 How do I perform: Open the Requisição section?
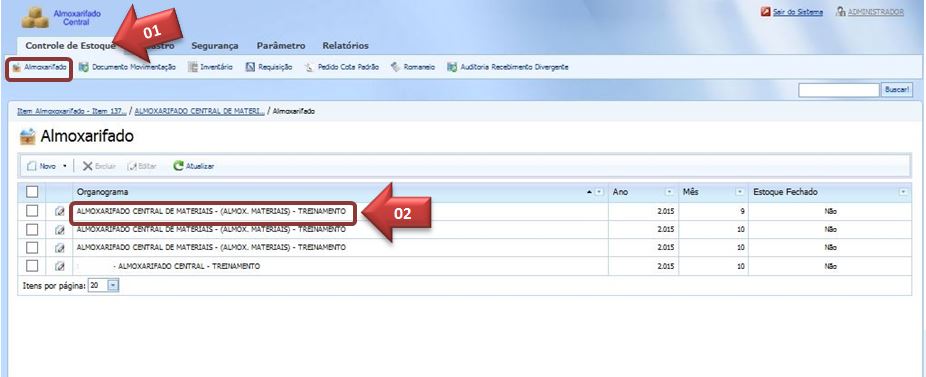click(x=269, y=67)
